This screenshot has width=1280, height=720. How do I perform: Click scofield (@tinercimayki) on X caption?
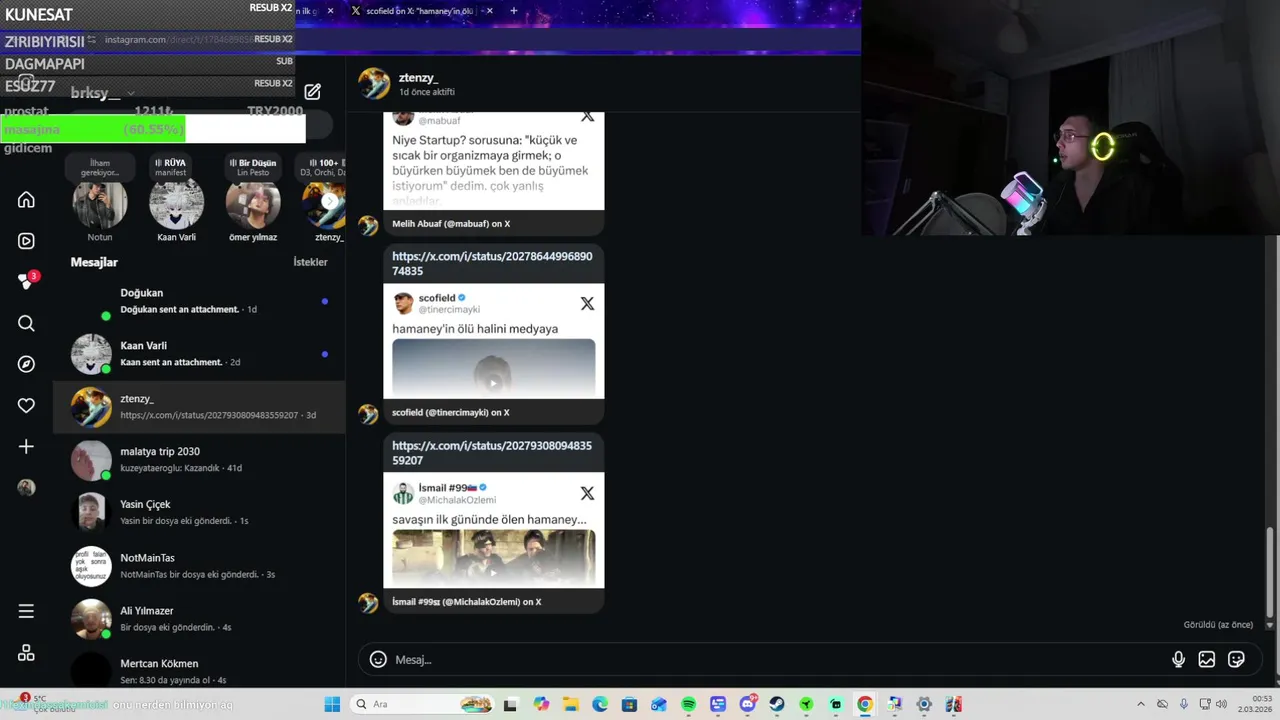[x=450, y=412]
